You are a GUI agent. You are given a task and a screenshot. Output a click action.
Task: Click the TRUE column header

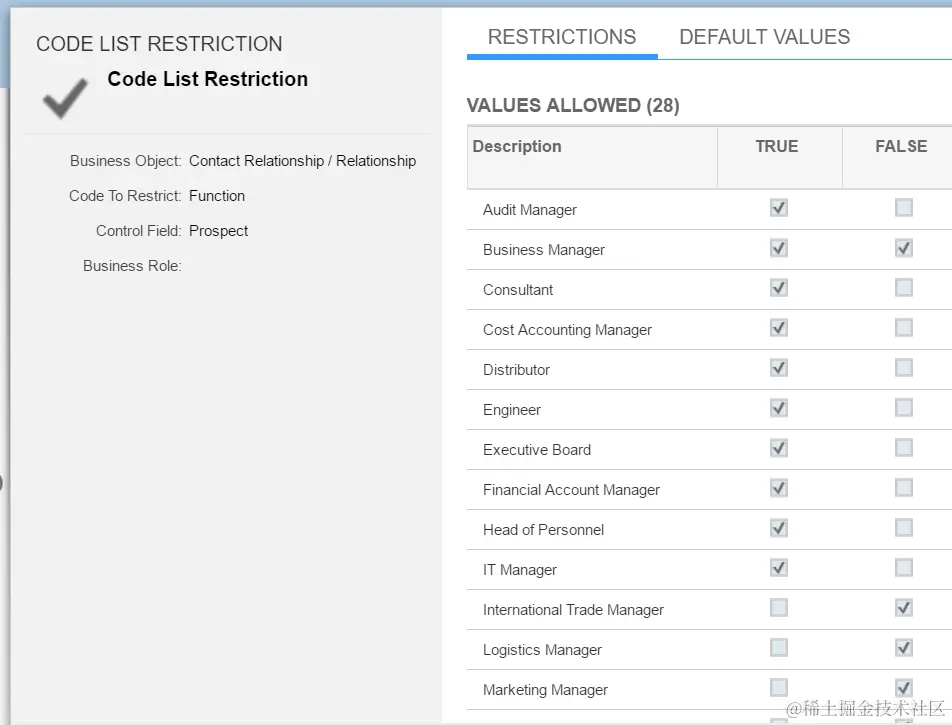pyautogui.click(x=777, y=146)
